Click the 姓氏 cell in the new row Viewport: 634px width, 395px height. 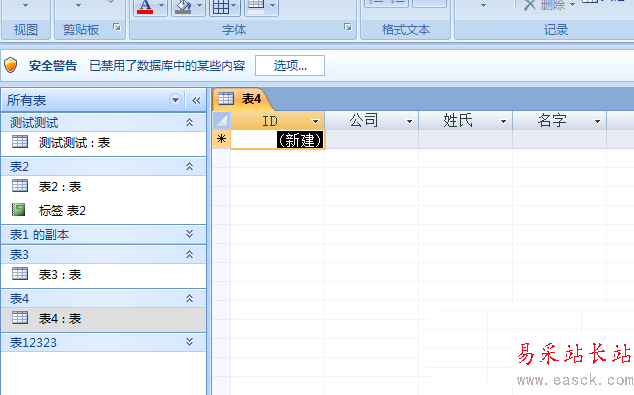465,139
